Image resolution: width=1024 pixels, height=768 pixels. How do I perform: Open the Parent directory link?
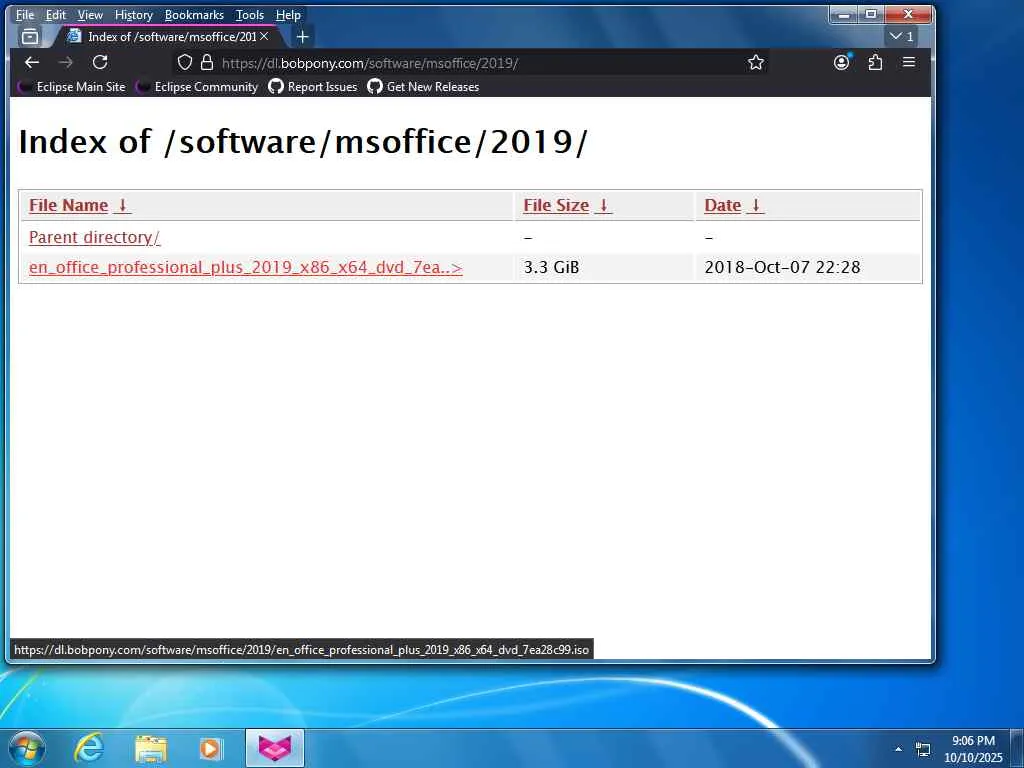point(95,237)
